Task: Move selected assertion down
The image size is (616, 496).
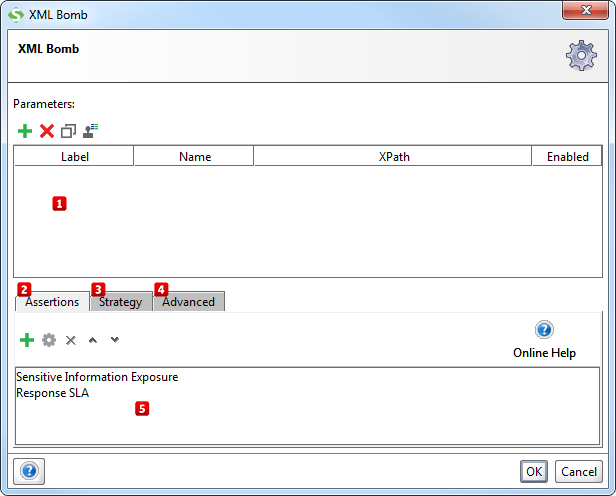Action: tap(115, 340)
